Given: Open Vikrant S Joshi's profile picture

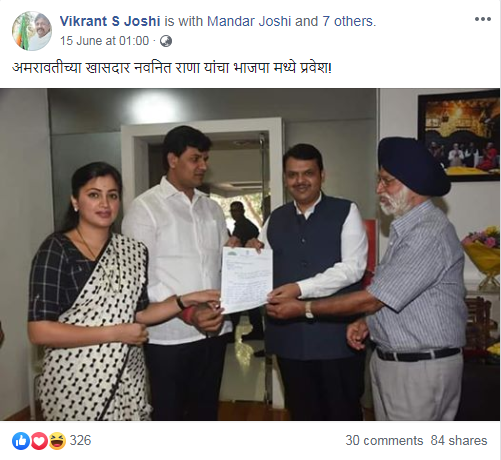Looking at the screenshot, I should (x=32, y=31).
